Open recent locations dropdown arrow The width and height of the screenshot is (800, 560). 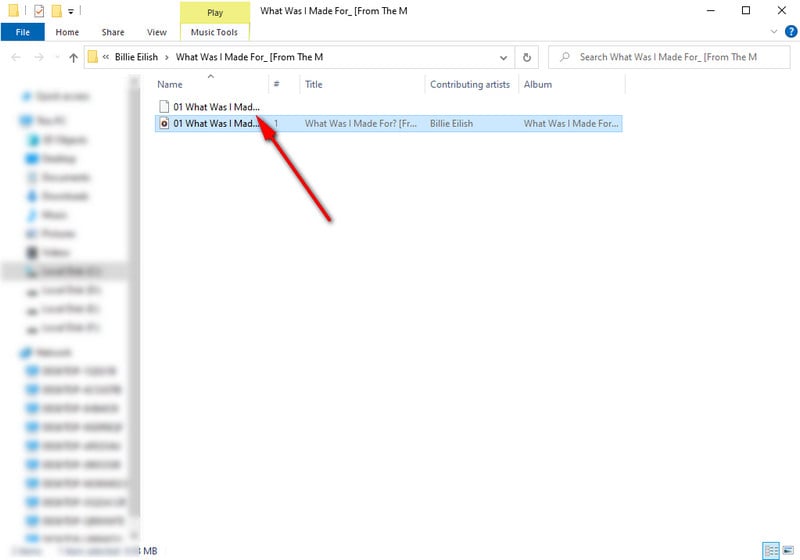(58, 57)
